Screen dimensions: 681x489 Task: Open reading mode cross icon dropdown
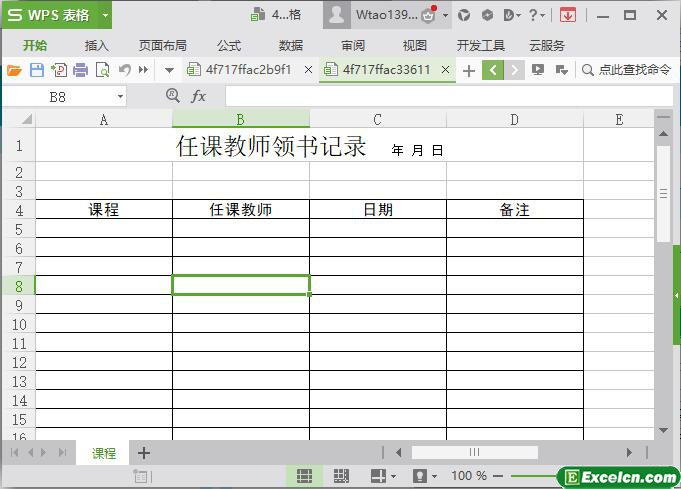tap(383, 476)
